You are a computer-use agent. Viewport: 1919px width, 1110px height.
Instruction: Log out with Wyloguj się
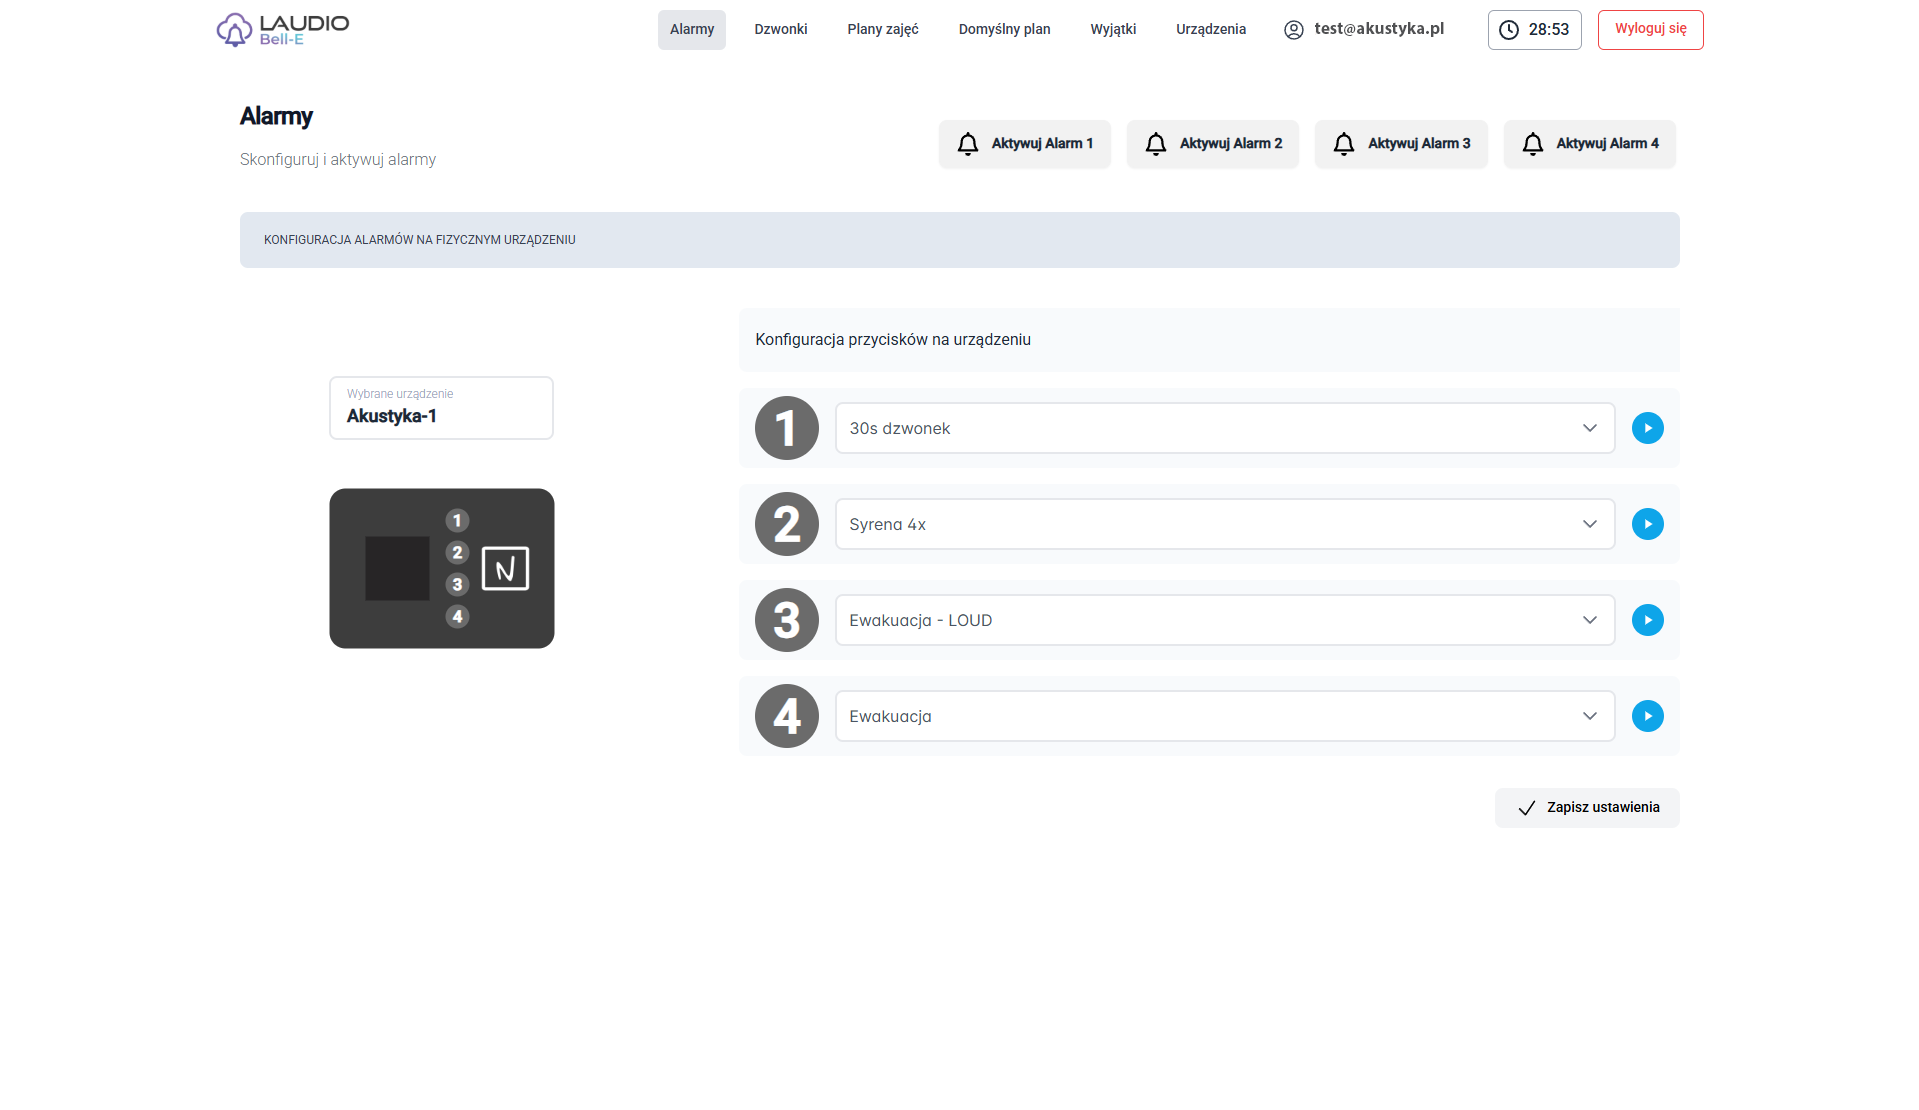tap(1649, 30)
